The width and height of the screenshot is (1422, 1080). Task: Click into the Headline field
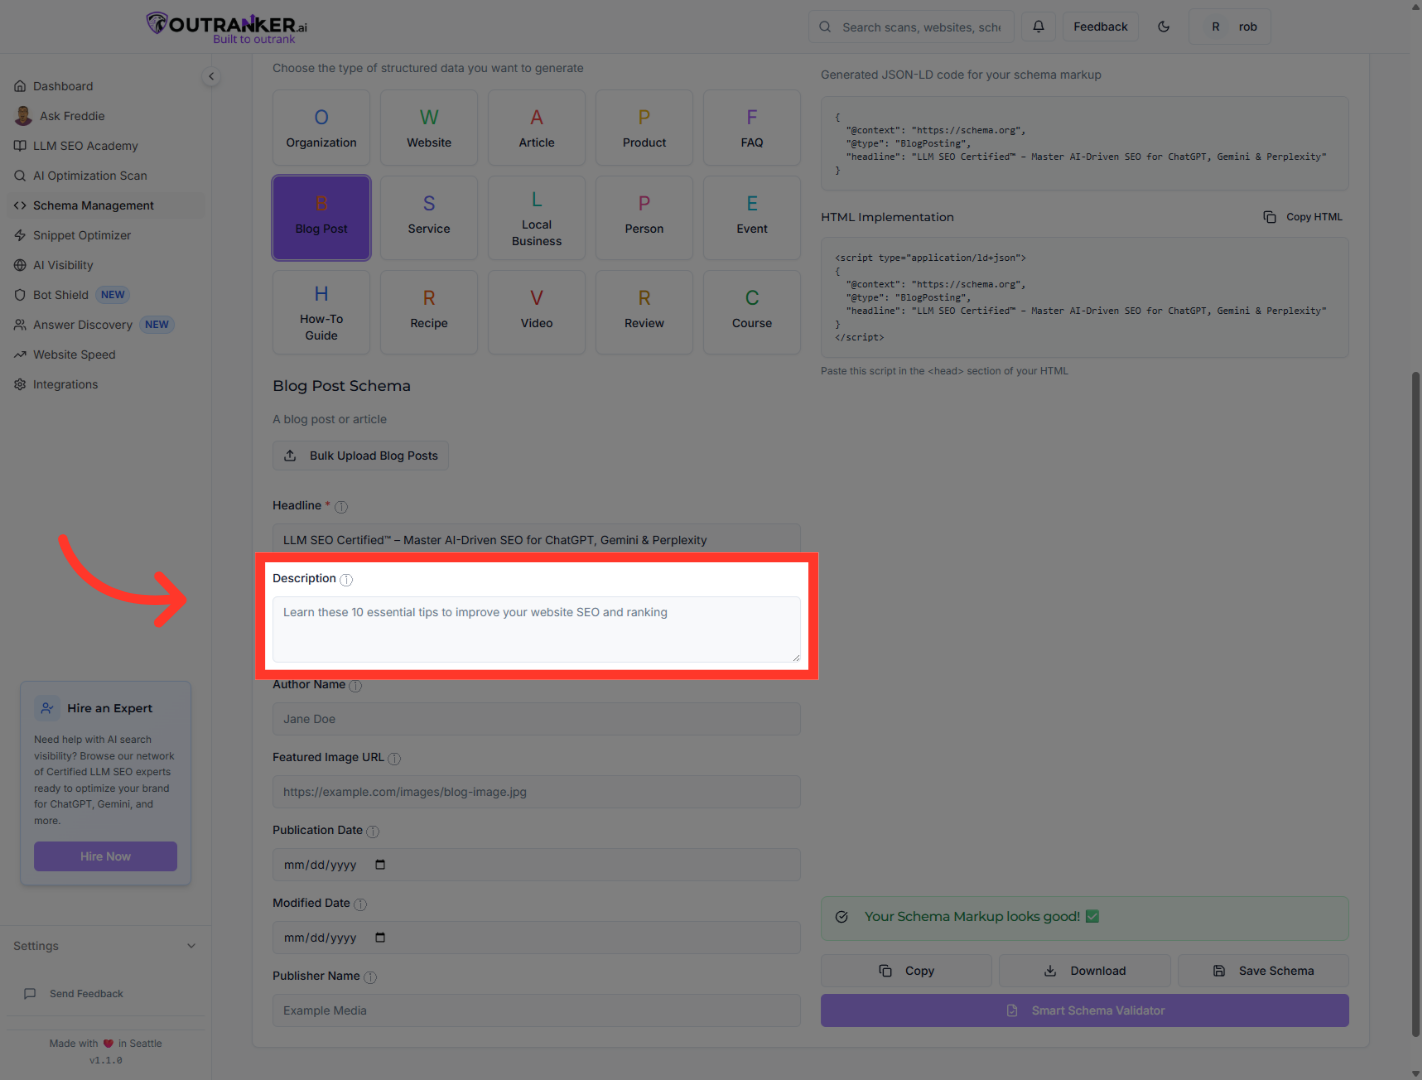pos(537,539)
